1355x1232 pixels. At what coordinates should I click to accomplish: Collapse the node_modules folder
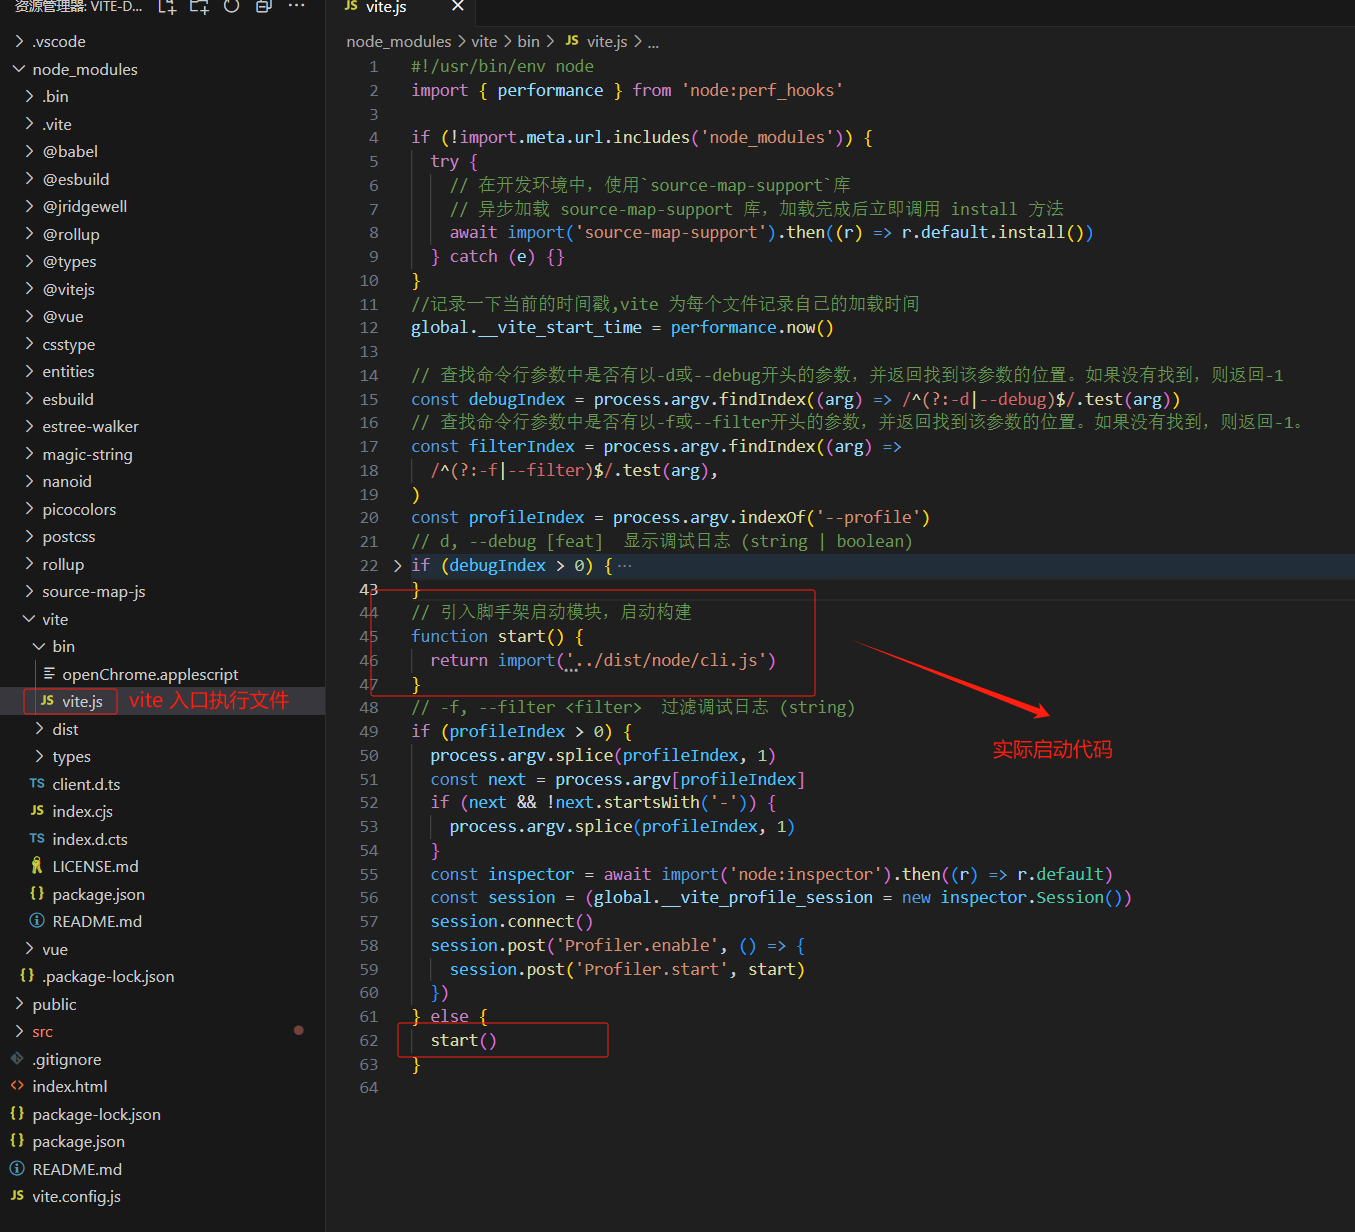[19, 69]
